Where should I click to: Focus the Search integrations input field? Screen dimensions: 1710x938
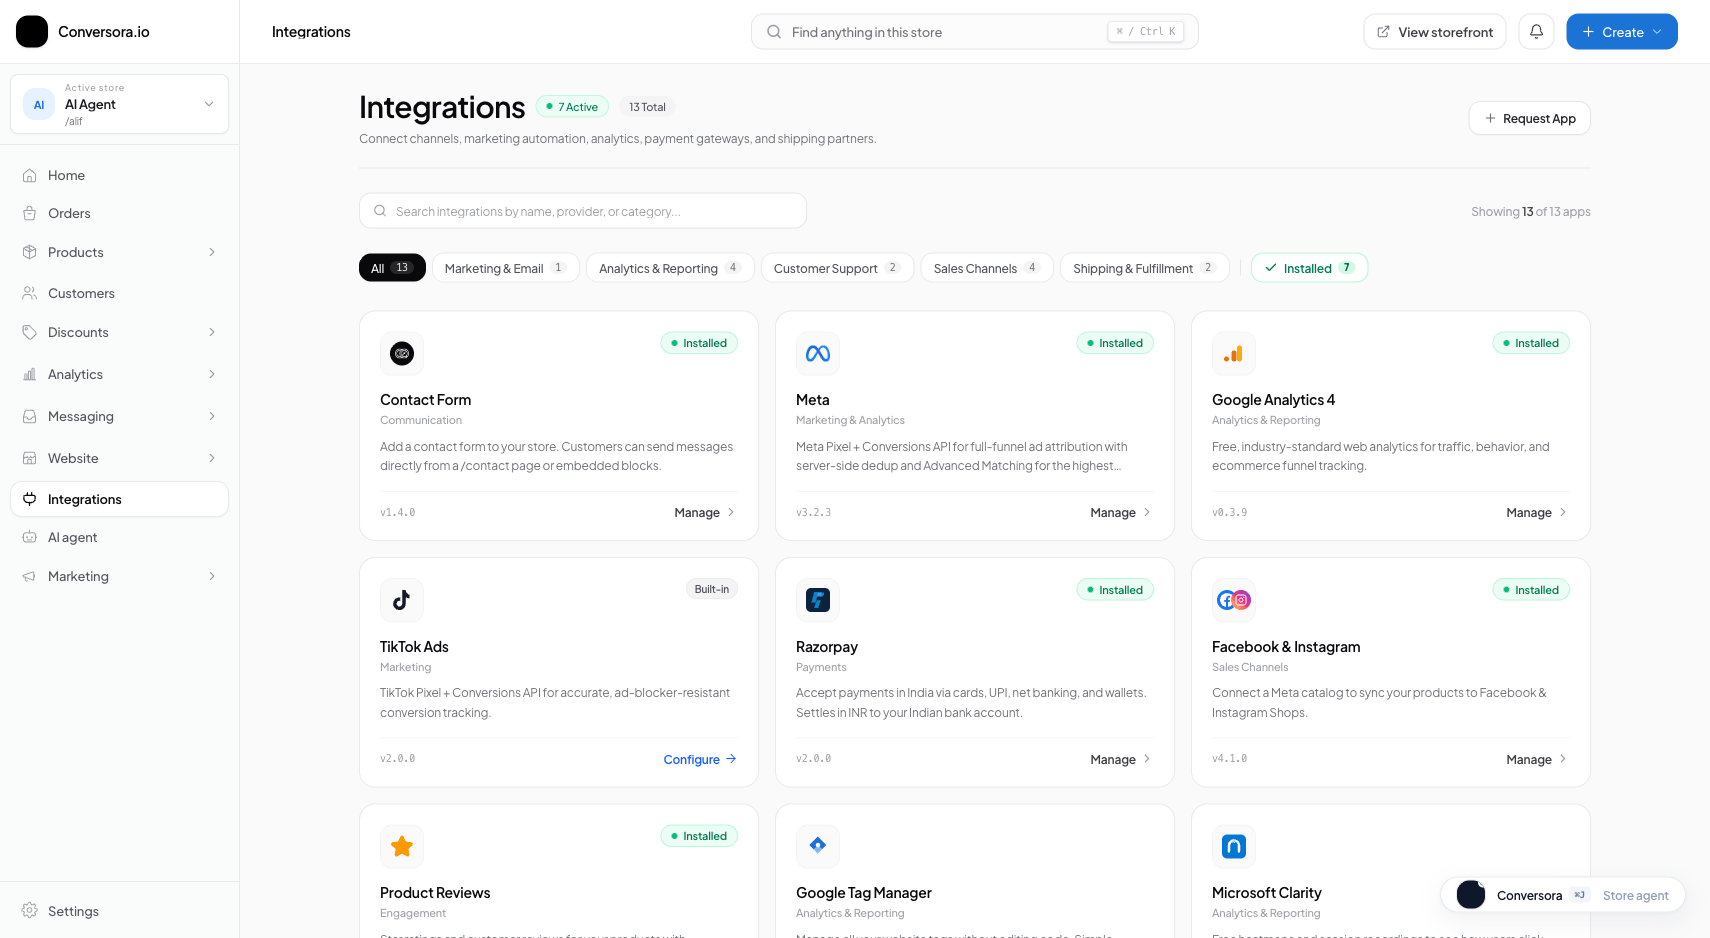coord(583,211)
